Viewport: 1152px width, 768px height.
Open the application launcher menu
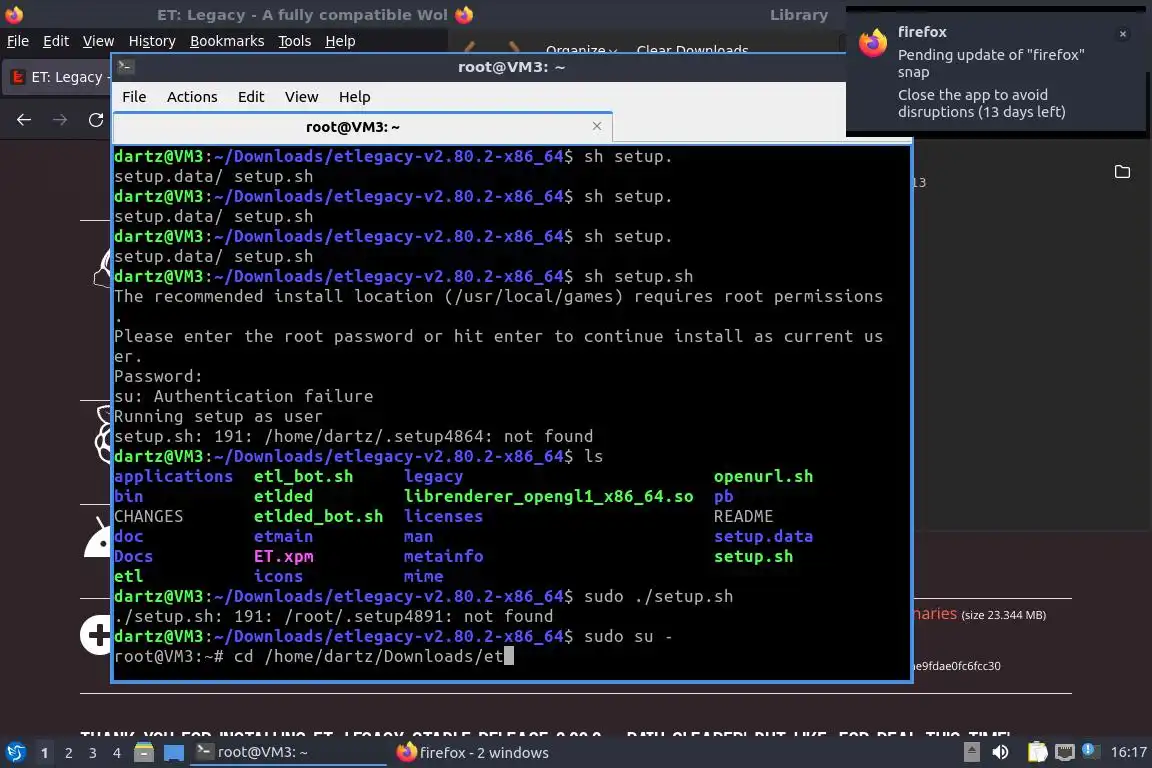(15, 753)
